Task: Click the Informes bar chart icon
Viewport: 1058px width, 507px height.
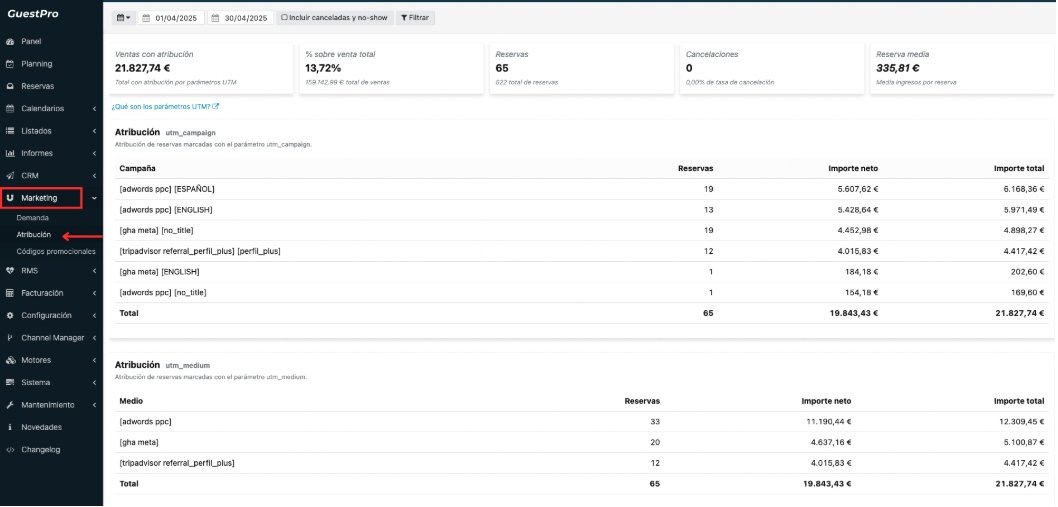Action: point(10,153)
